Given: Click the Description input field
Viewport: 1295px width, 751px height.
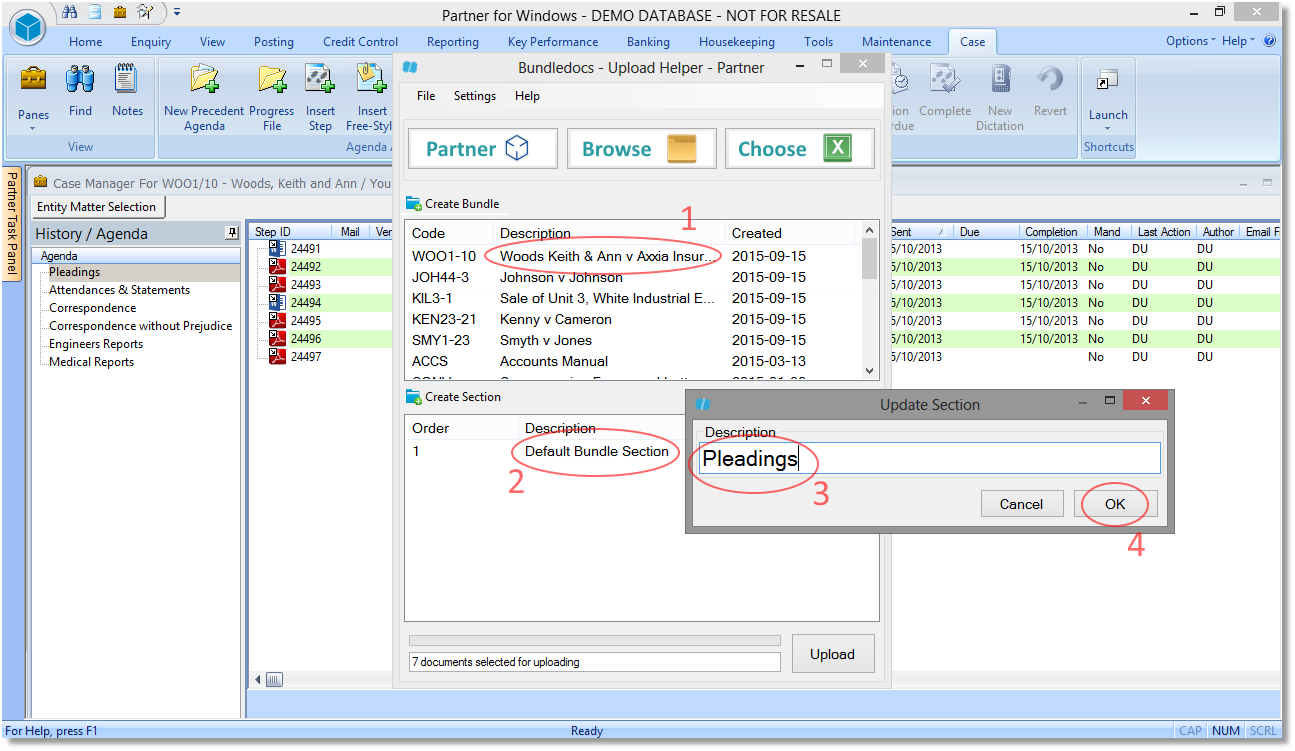Looking at the screenshot, I should (x=930, y=458).
